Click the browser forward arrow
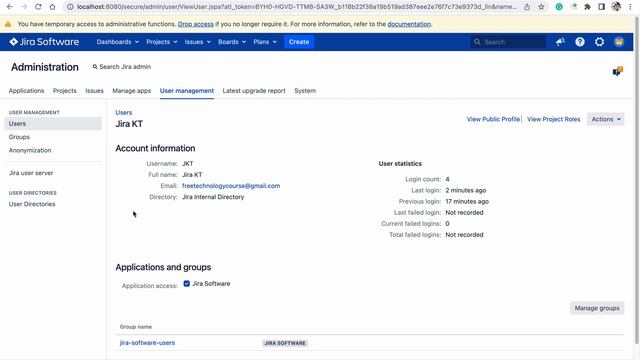This screenshot has height=360, width=640. [x=24, y=7]
